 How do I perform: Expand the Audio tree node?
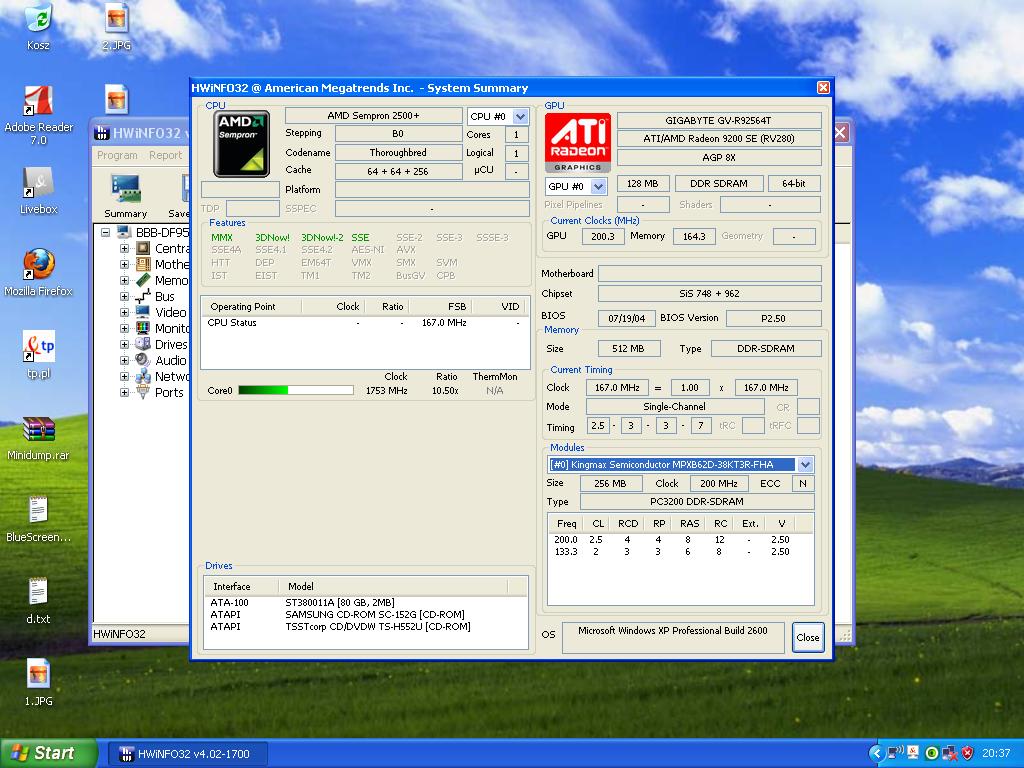(x=124, y=360)
